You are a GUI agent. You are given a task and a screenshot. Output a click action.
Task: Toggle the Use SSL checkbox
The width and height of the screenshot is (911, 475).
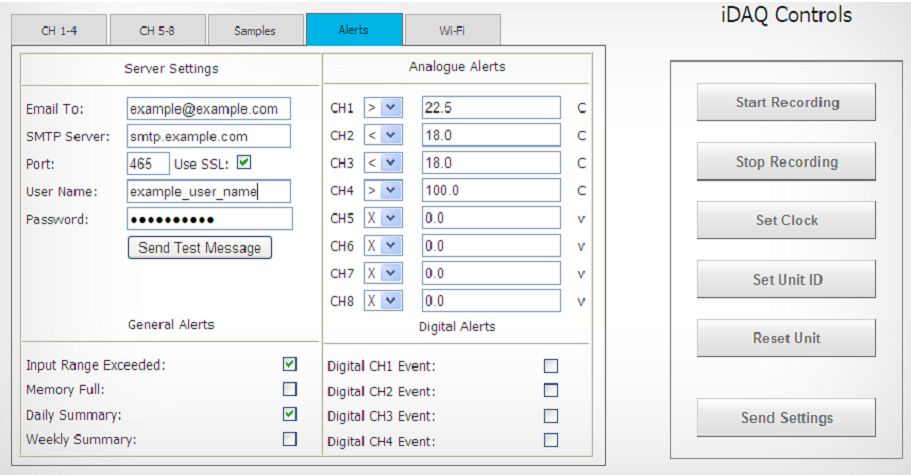[244, 163]
